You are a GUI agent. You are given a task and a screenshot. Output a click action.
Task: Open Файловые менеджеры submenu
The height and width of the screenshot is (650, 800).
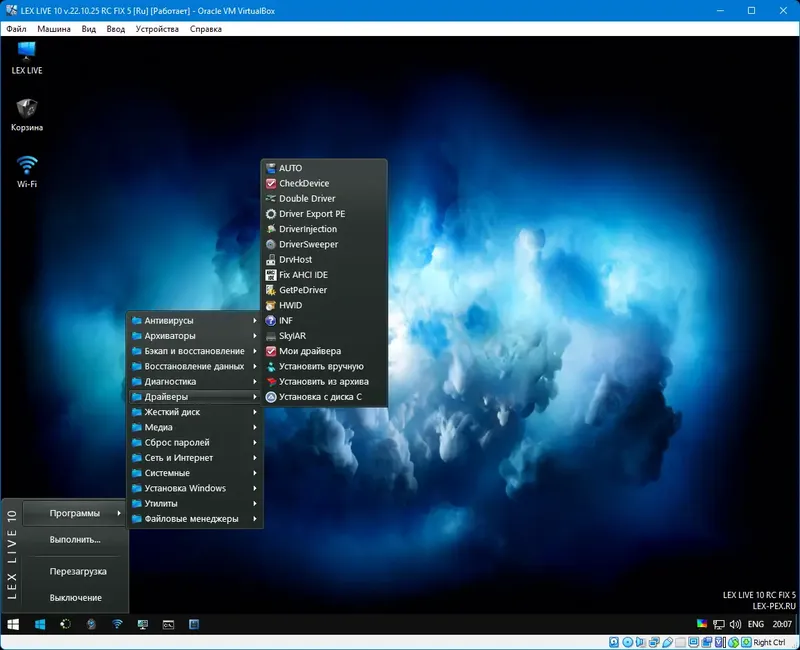pos(194,519)
